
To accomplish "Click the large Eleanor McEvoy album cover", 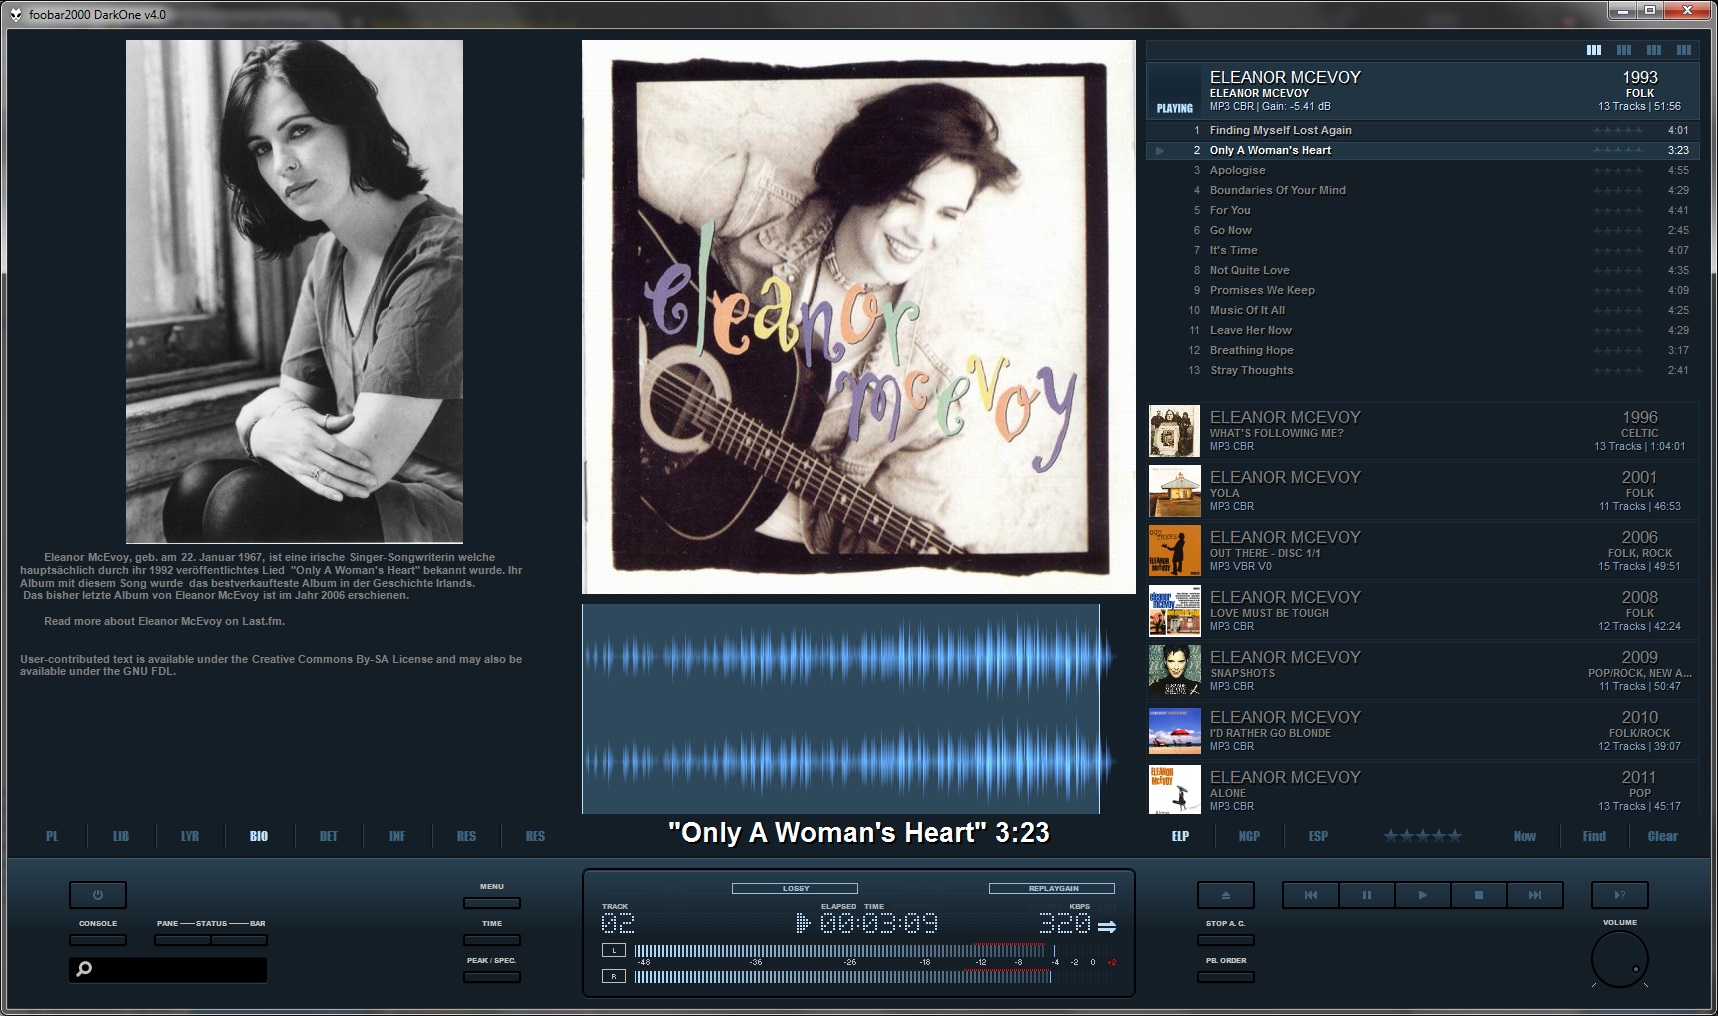I will coord(859,317).
